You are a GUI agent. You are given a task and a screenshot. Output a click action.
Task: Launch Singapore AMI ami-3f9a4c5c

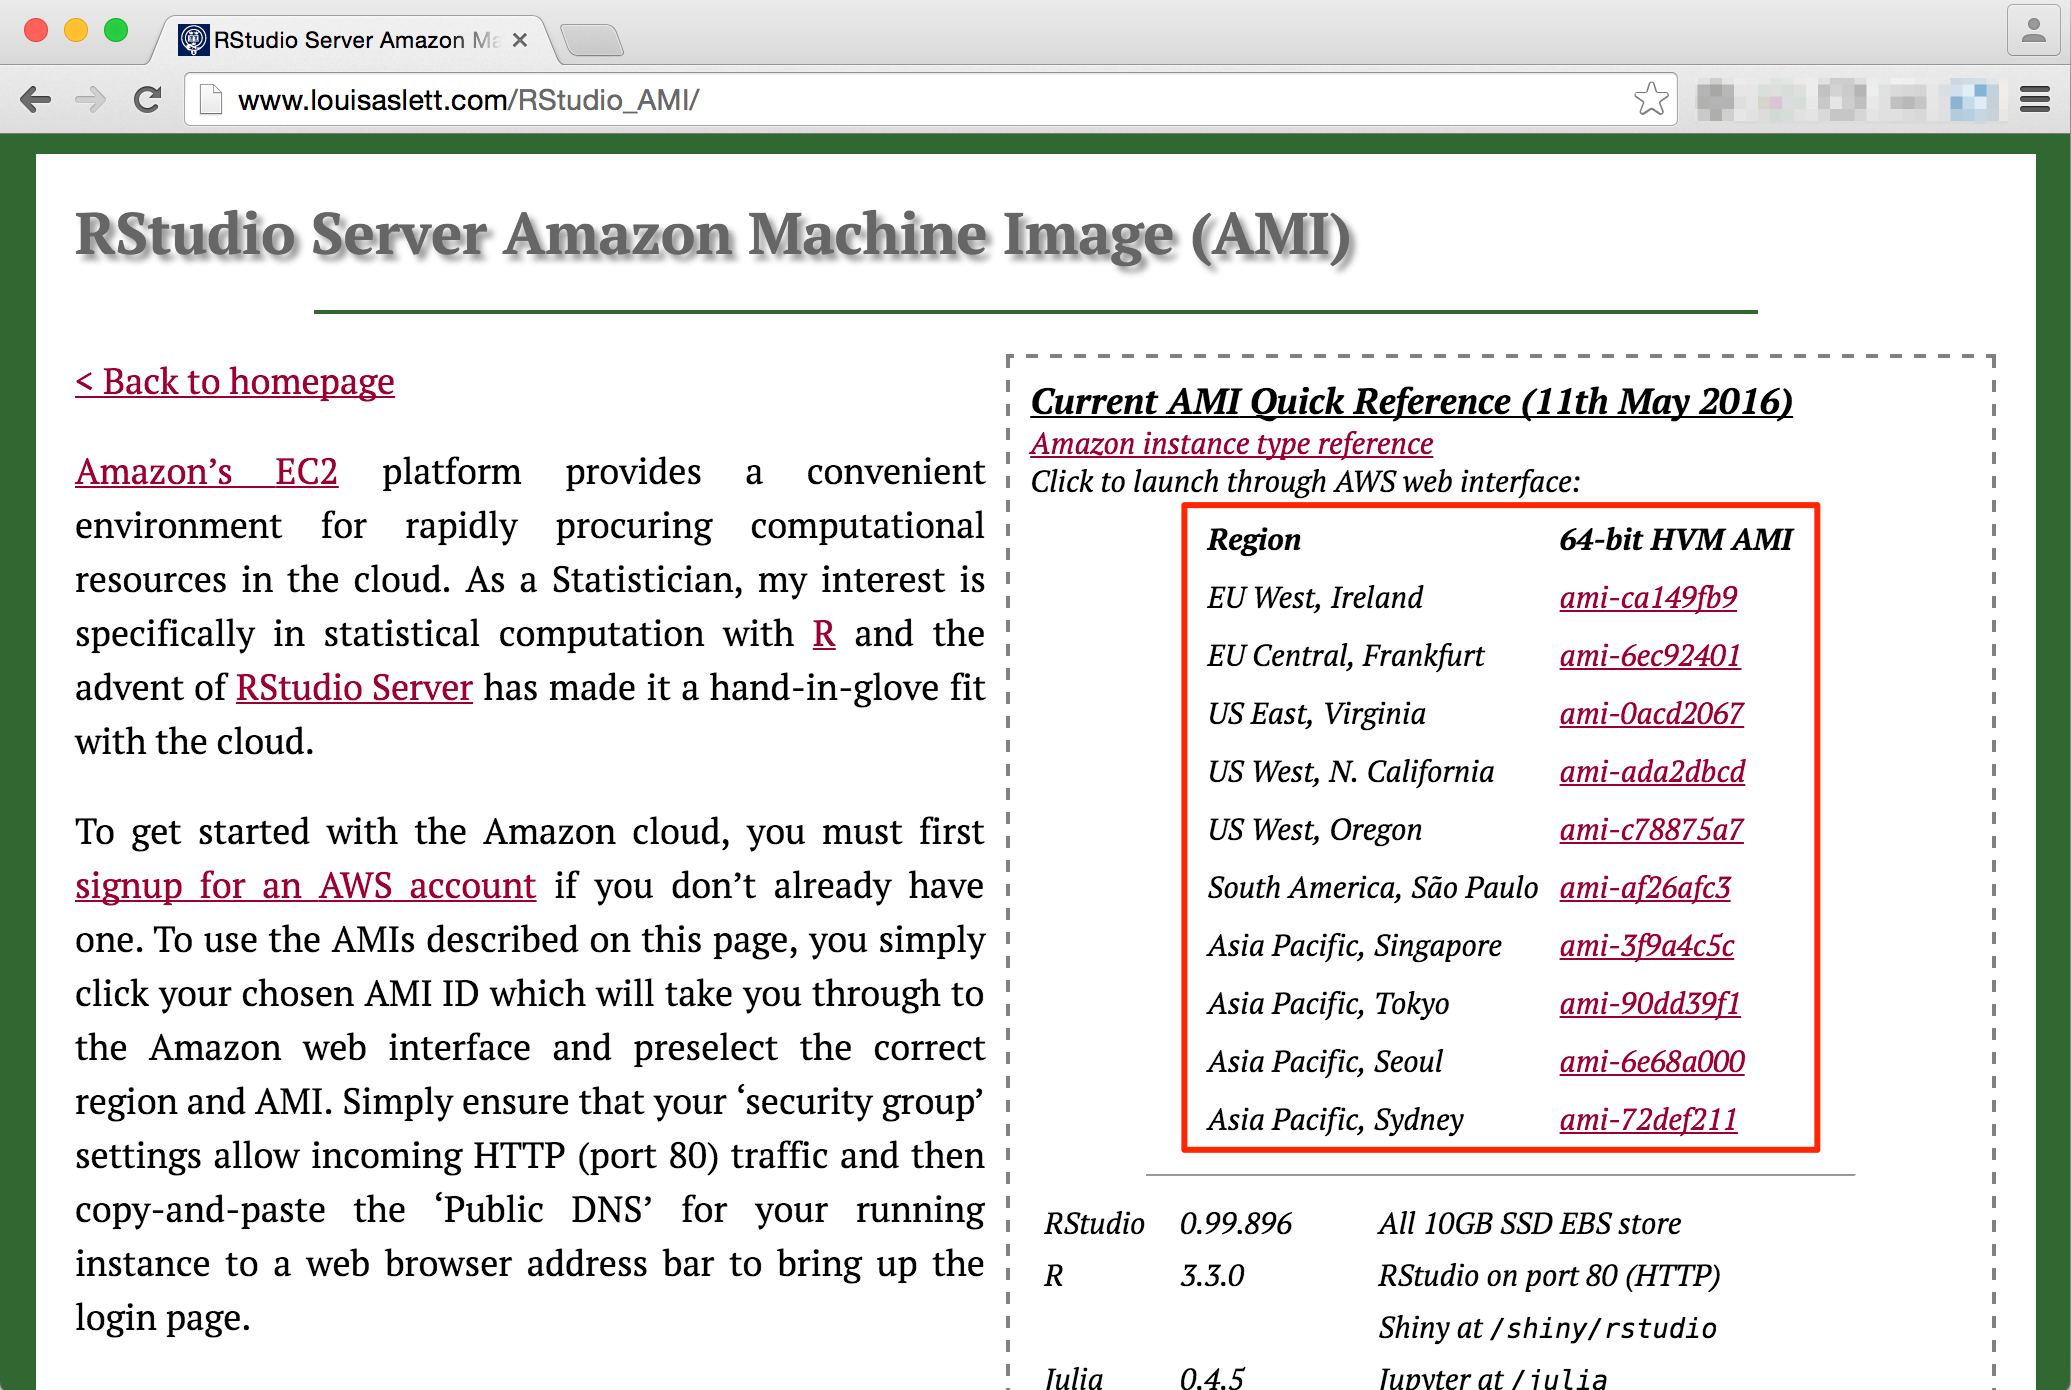tap(1647, 946)
